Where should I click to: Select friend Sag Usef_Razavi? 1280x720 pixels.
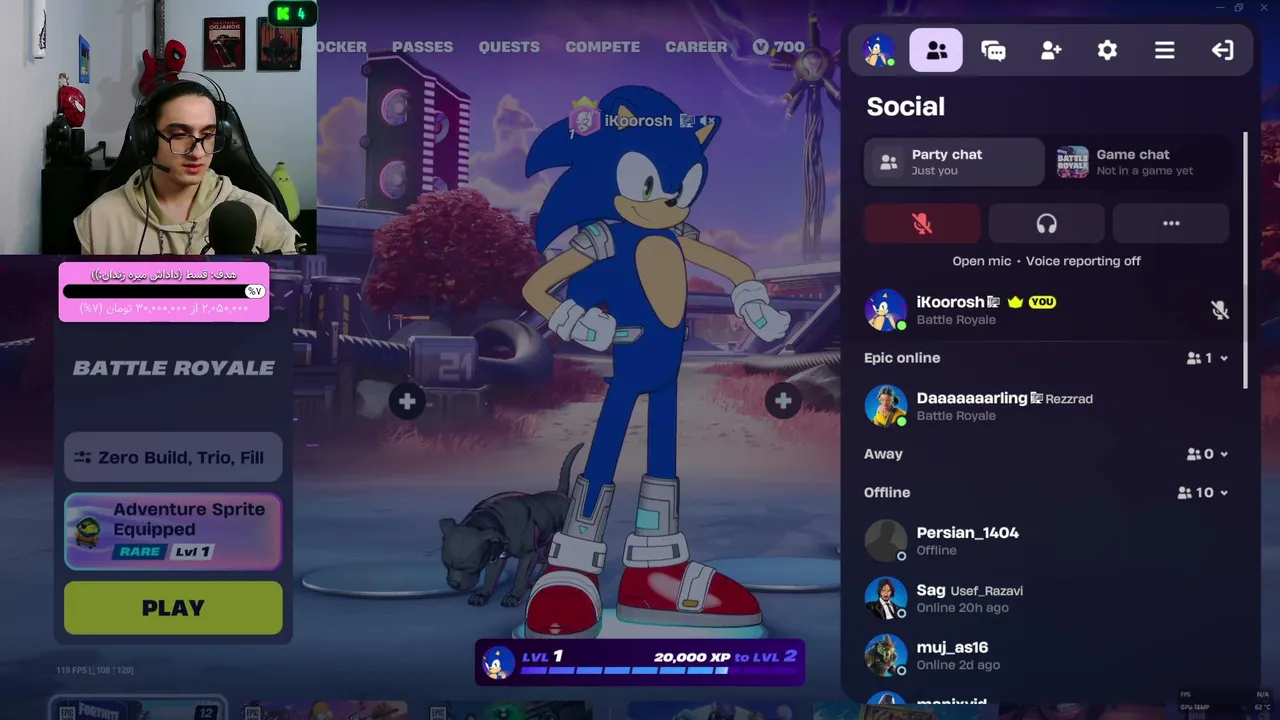point(969,590)
